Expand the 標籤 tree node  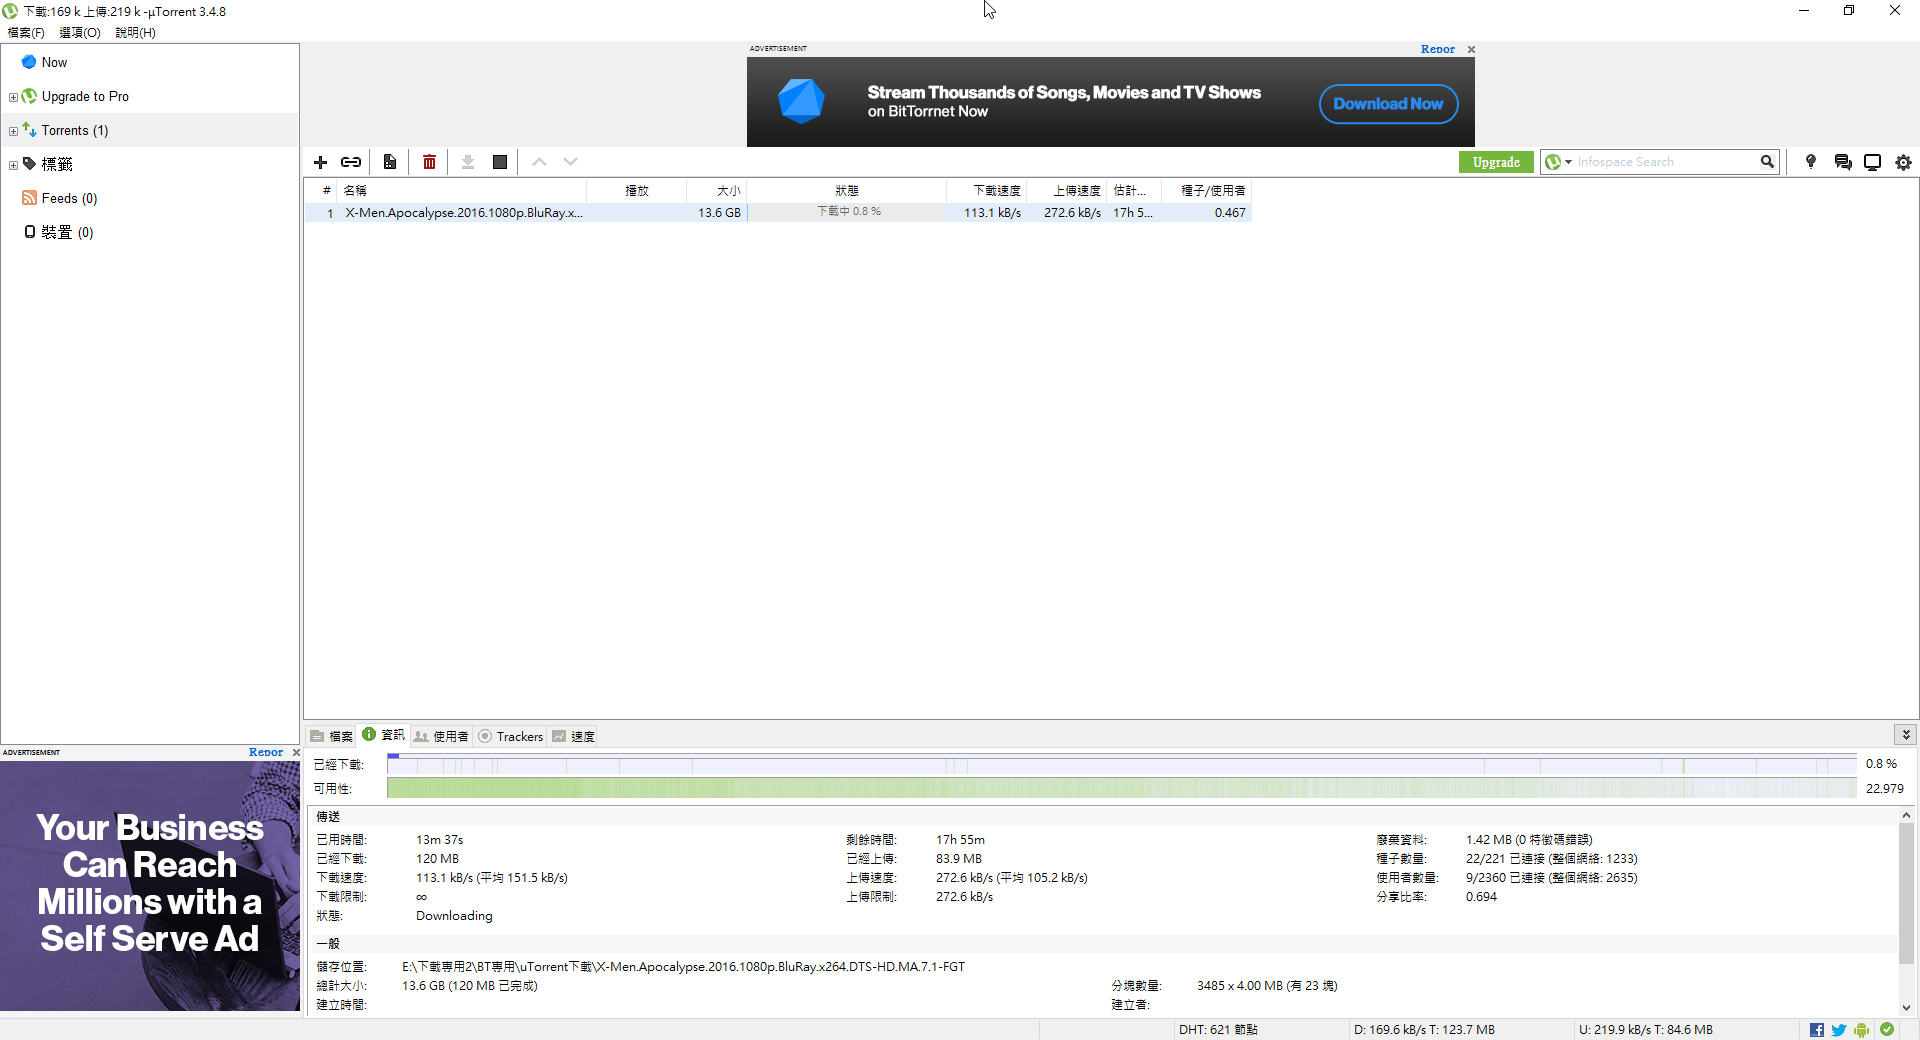13,165
